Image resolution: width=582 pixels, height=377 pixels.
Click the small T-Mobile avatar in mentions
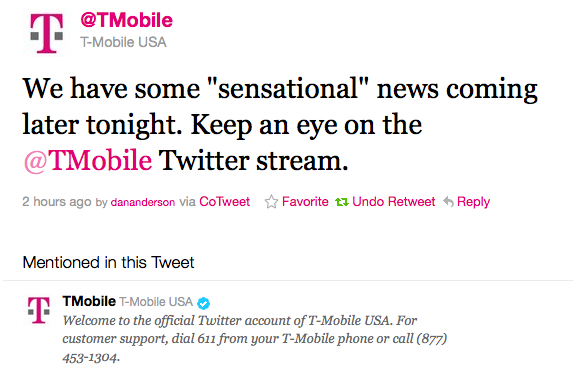[x=39, y=310]
